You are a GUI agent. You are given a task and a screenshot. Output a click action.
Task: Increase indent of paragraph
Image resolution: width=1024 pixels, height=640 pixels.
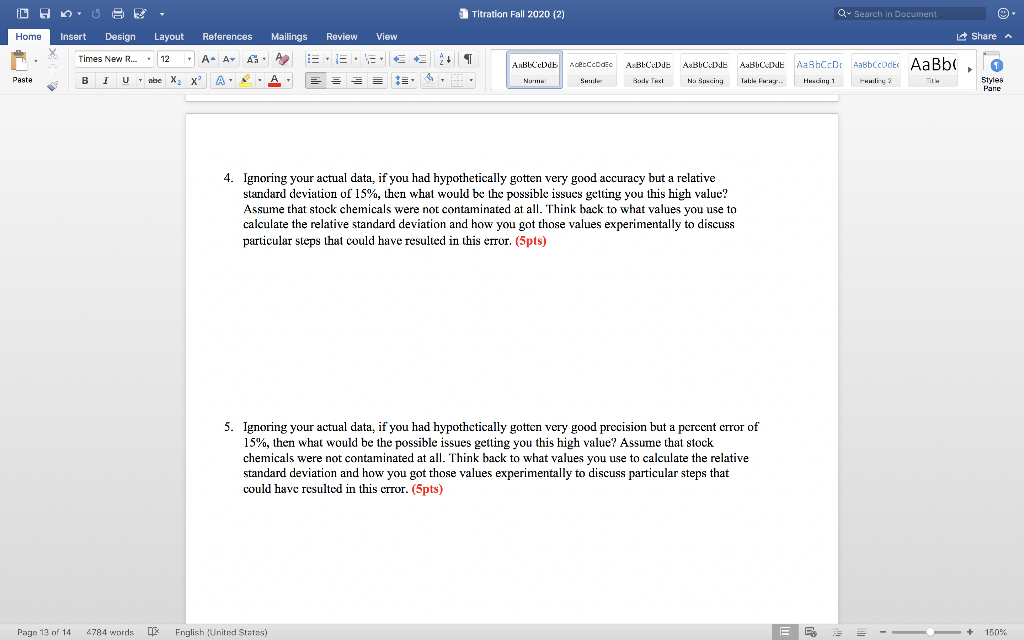pos(421,60)
